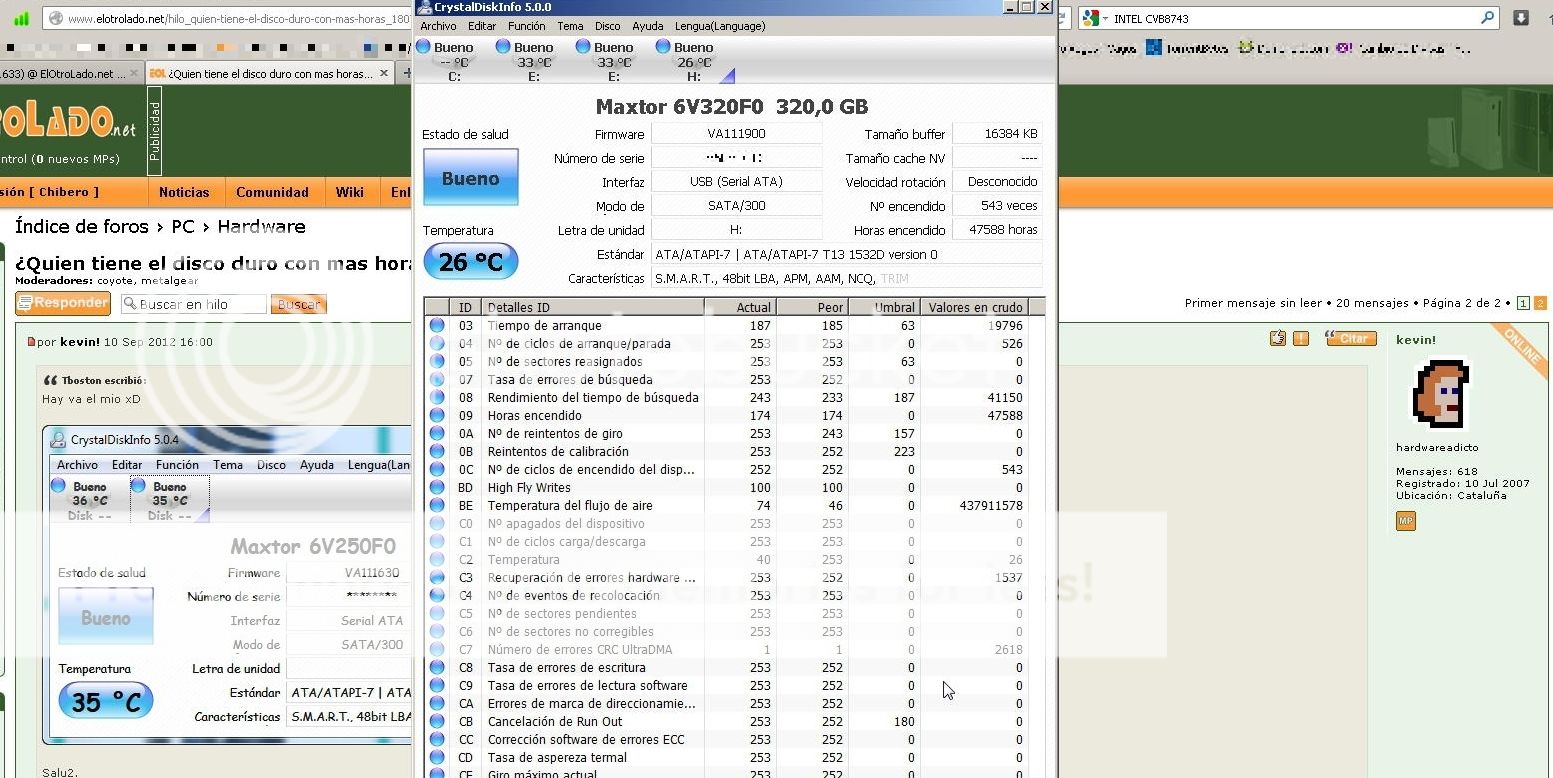The image size is (1553, 778).
Task: Click the Buscar en hilo search field
Action: (195, 304)
